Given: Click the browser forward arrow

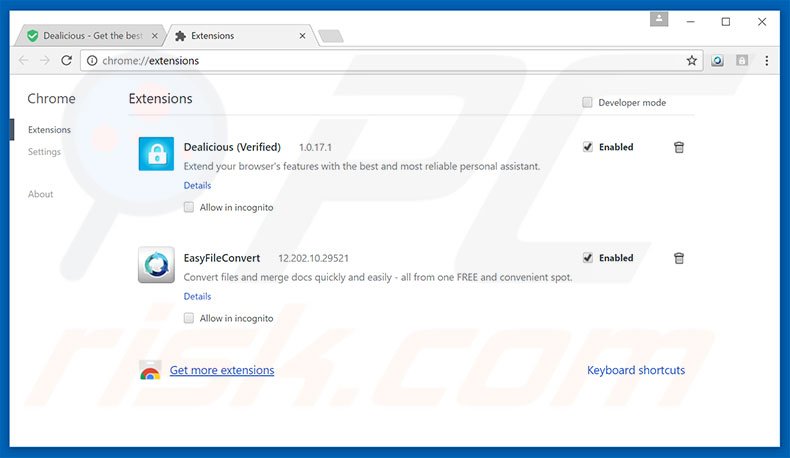Looking at the screenshot, I should click(x=45, y=60).
